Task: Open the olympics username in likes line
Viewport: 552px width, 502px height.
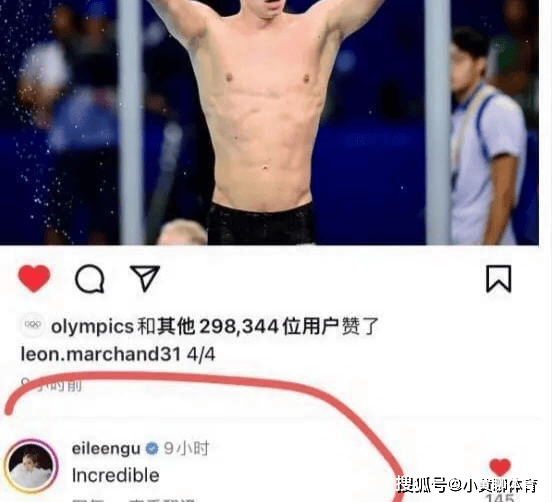Action: (92, 327)
